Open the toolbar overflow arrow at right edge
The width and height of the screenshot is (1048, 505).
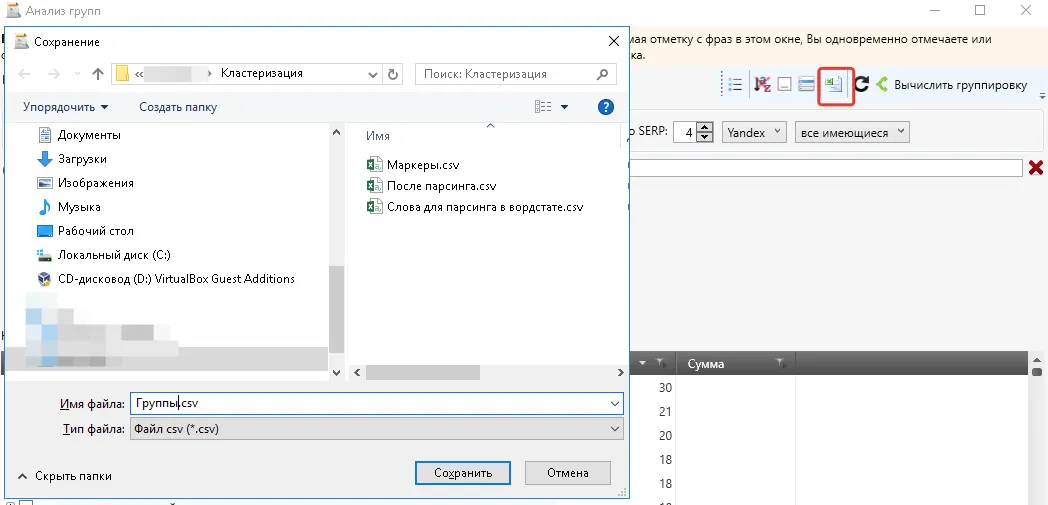point(1043,97)
